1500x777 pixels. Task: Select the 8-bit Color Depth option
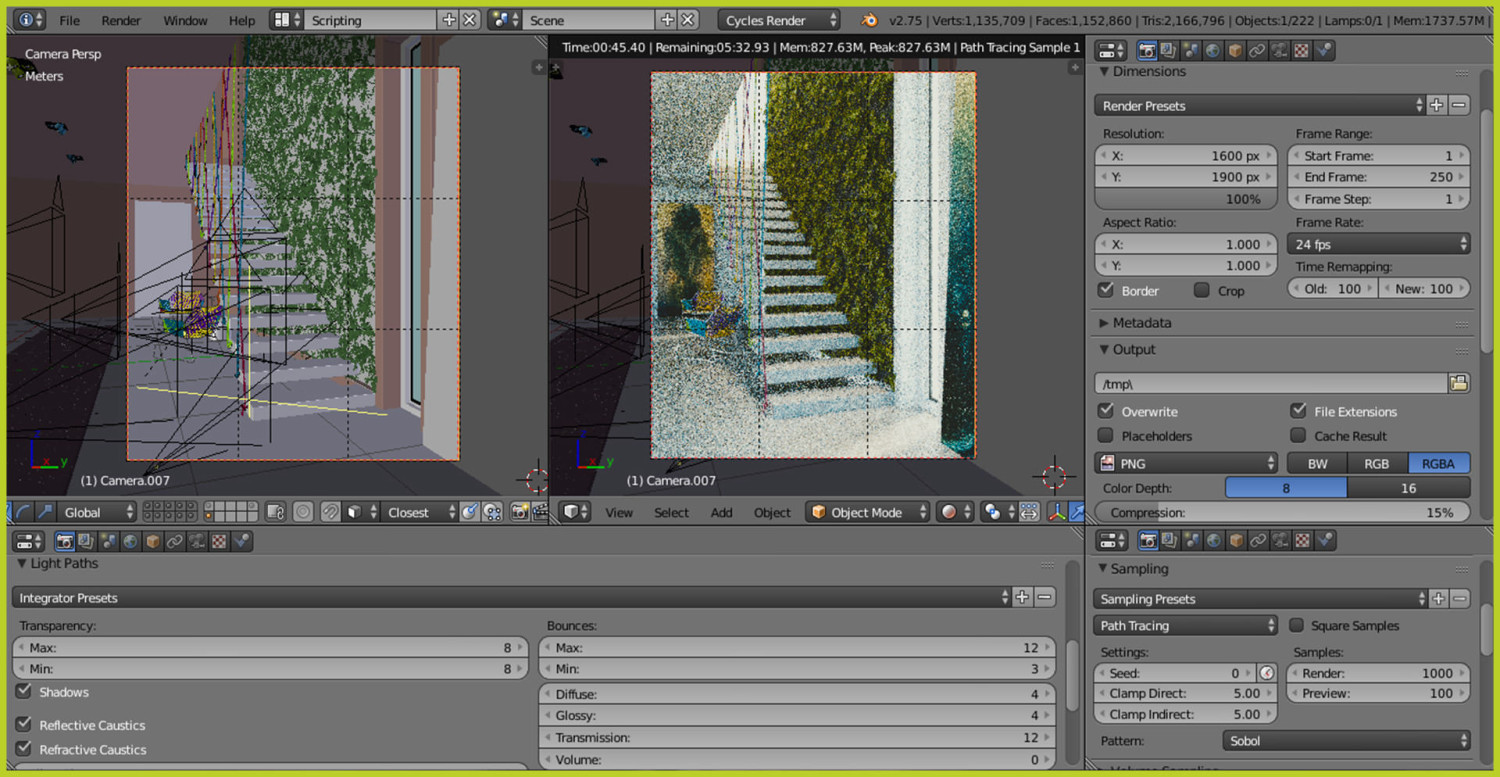coord(1285,488)
